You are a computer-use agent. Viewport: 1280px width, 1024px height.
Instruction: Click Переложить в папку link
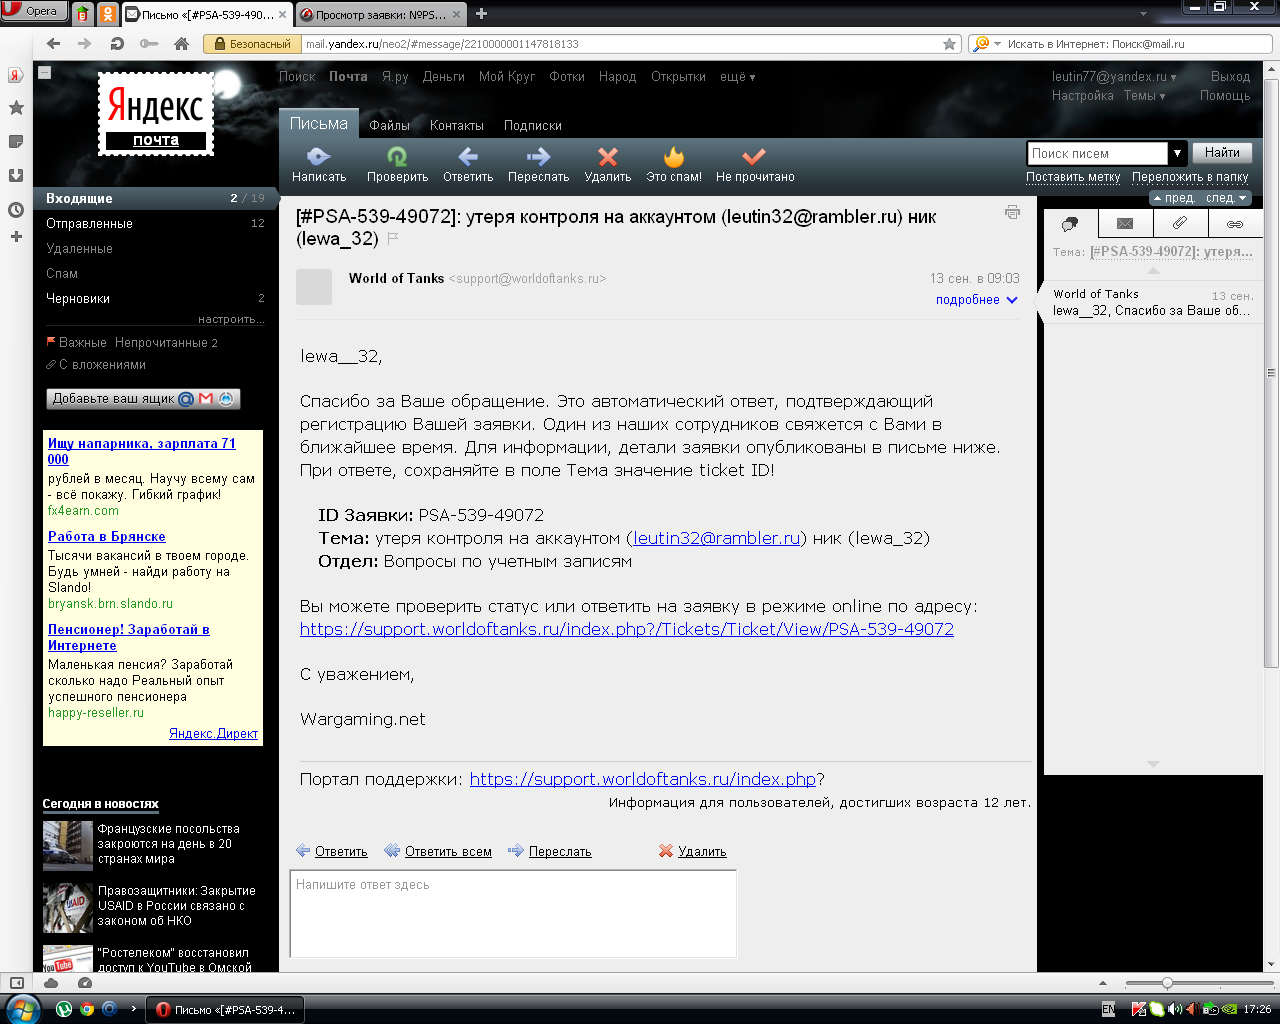tap(1190, 177)
